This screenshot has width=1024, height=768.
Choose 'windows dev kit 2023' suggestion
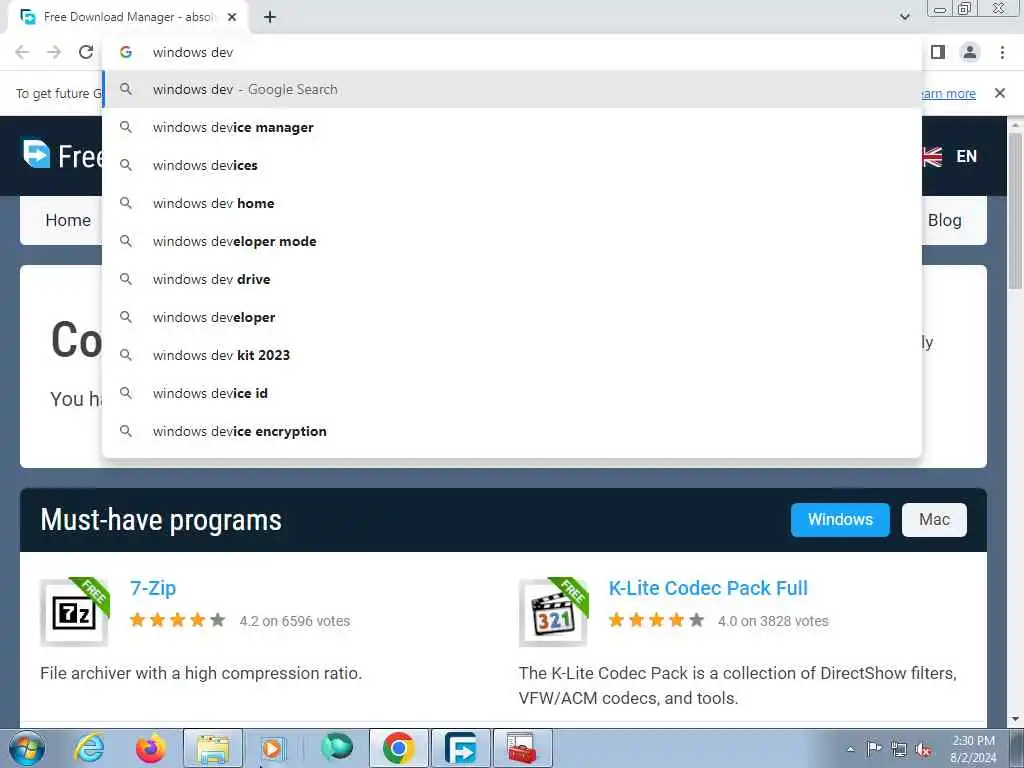pyautogui.click(x=512, y=355)
